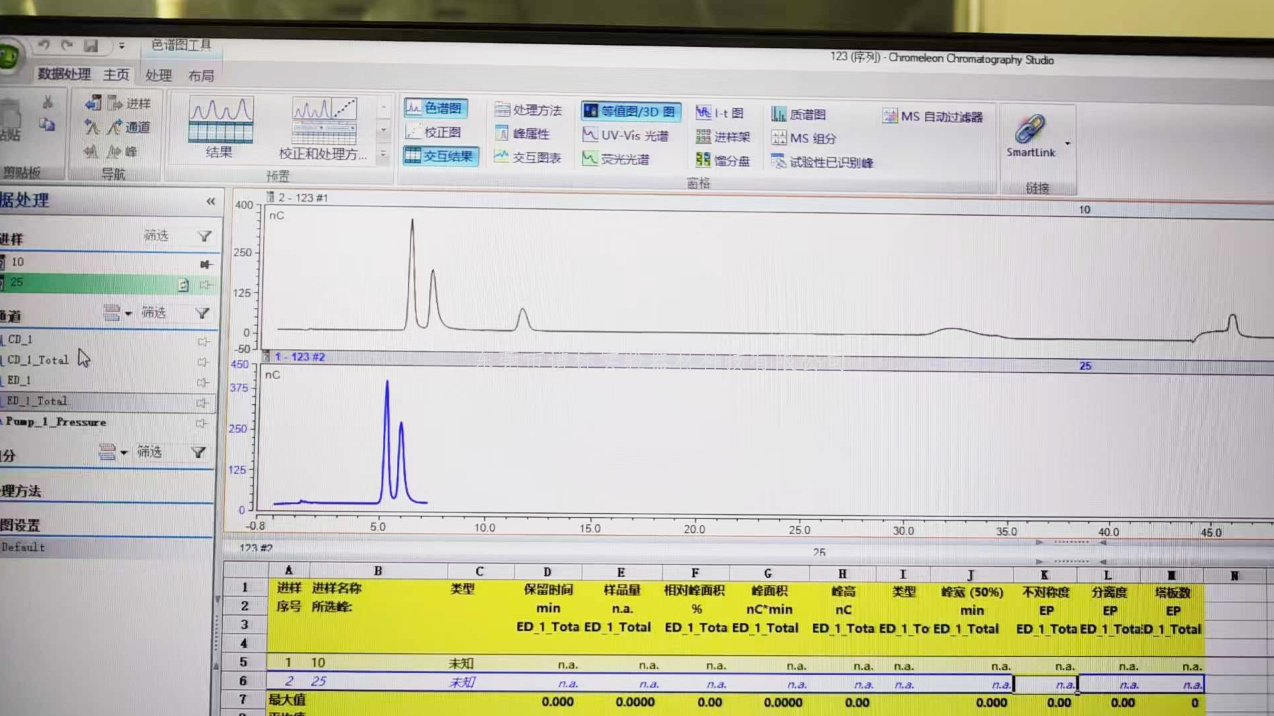
Task: Expand the preset gallery more arrow
Action: (x=383, y=154)
